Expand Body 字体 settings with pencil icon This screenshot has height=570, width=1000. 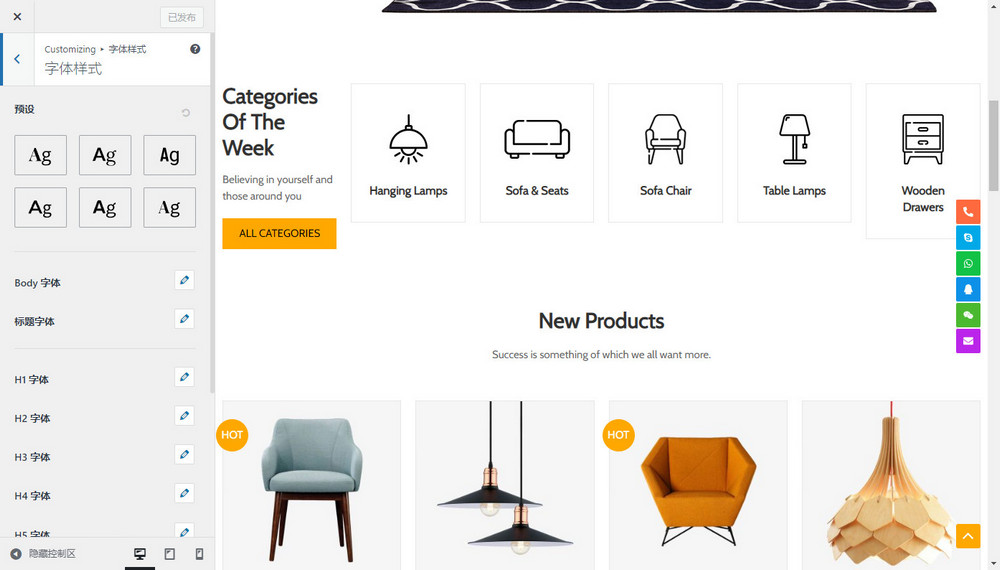pos(184,280)
